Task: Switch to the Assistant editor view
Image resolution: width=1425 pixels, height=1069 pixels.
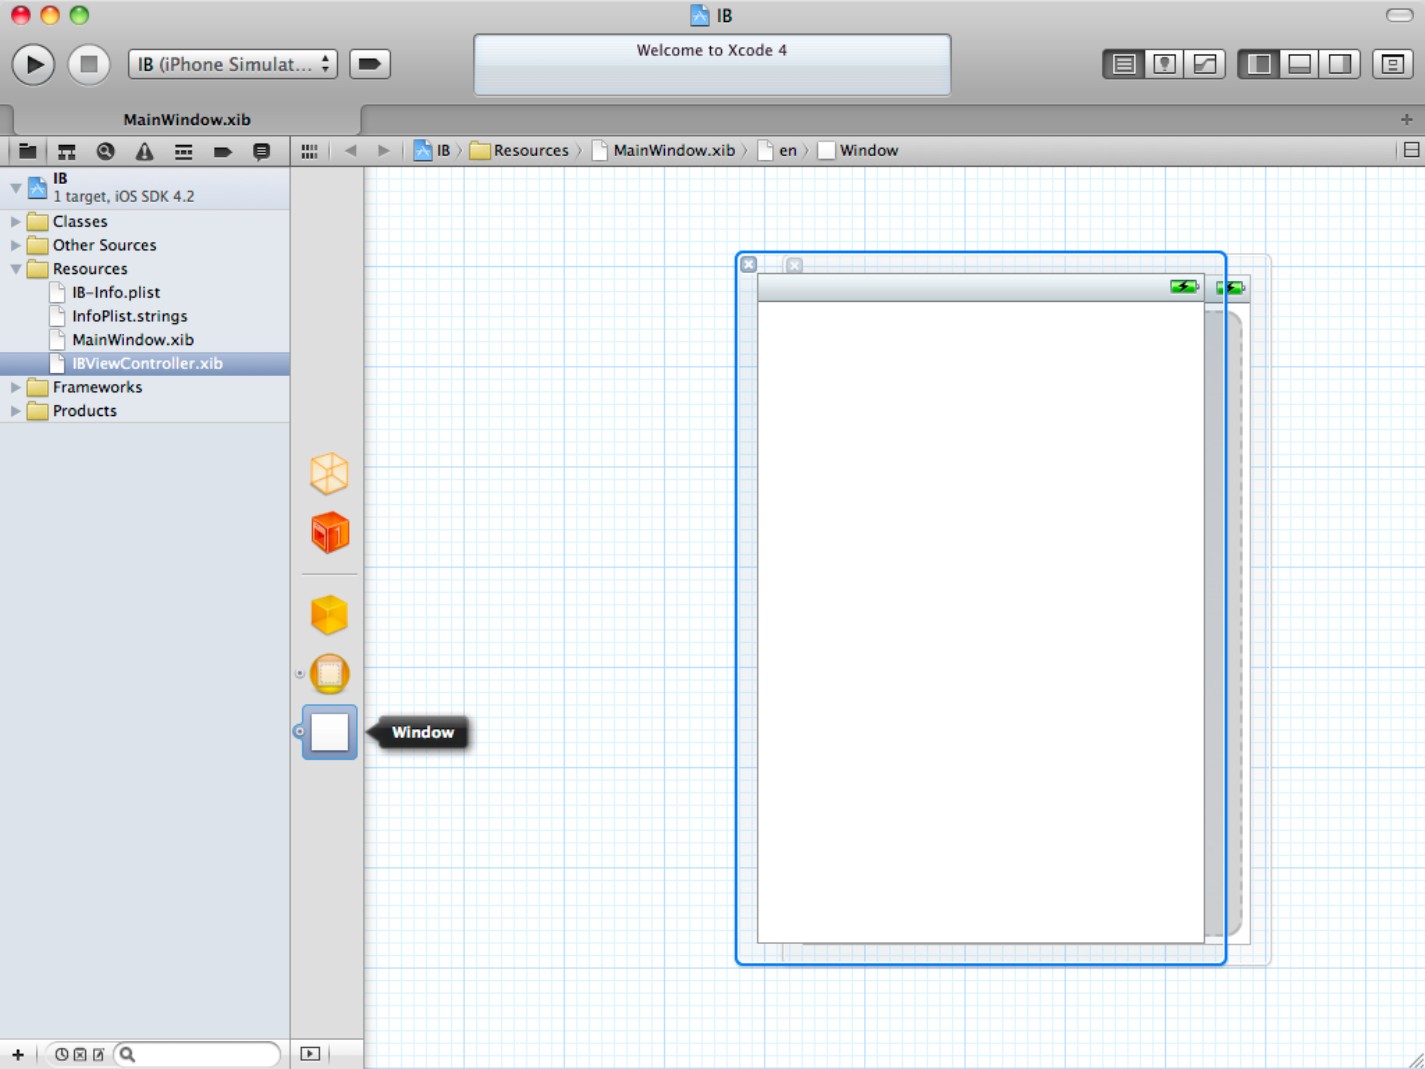Action: click(1165, 64)
